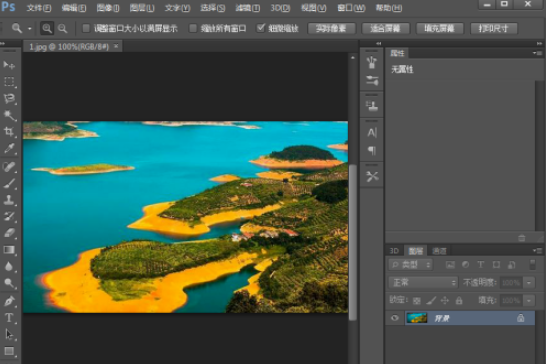Viewport: 546px width, 364px height.
Task: Select the Path Selection tool
Action: [9, 334]
